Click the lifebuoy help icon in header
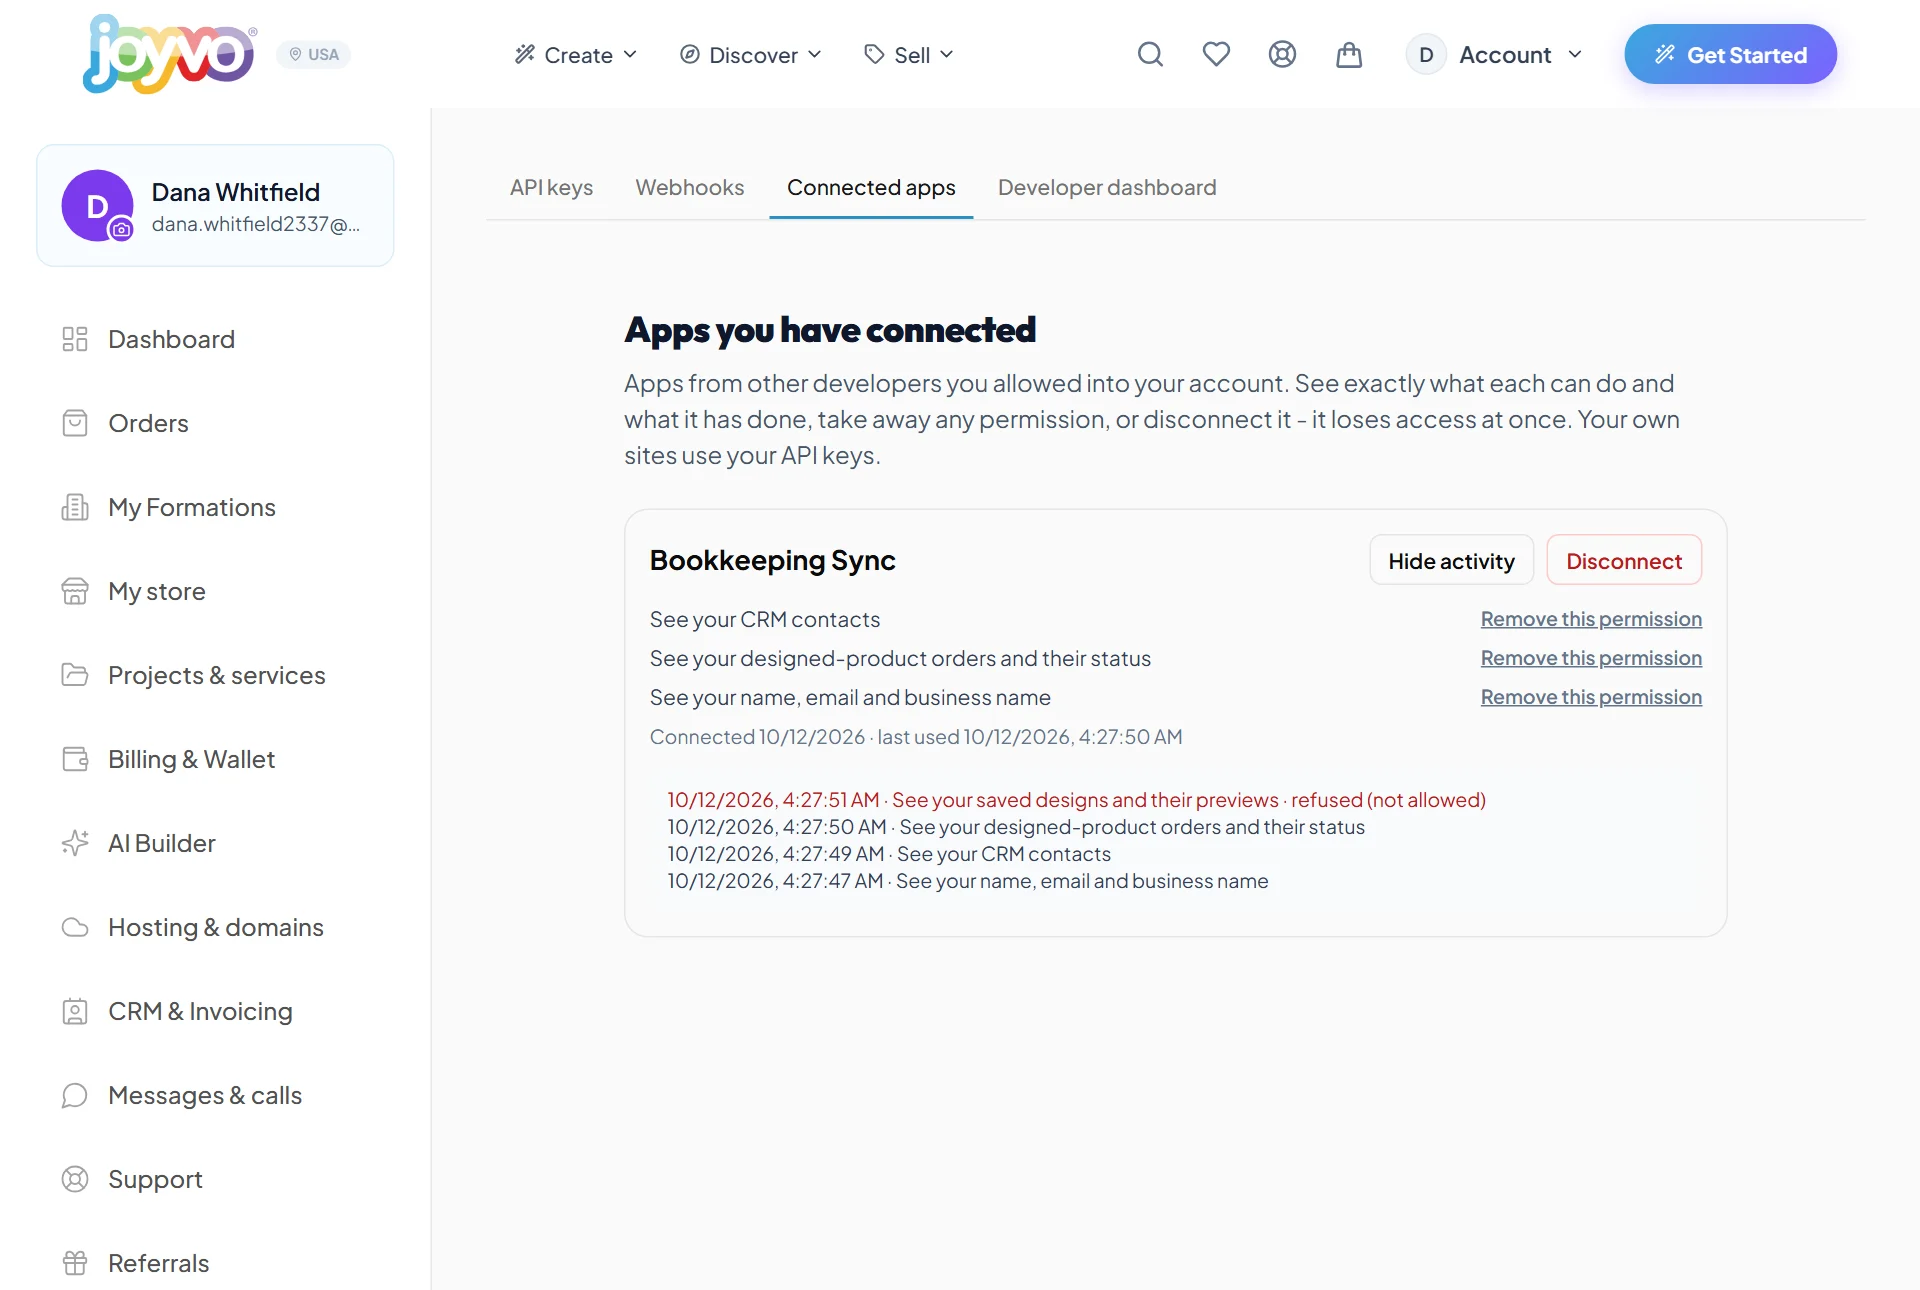 pos(1282,54)
